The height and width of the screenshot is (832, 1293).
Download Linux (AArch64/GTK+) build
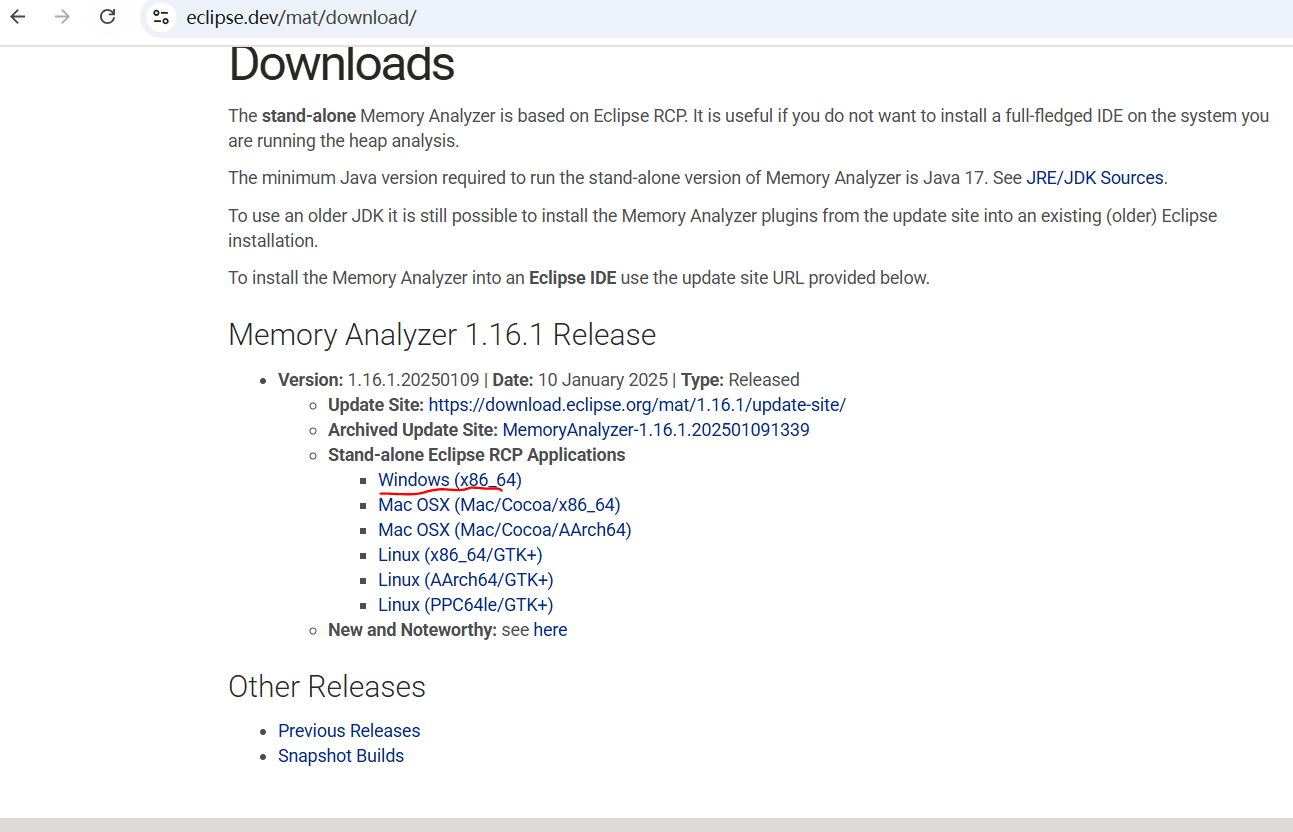(466, 580)
